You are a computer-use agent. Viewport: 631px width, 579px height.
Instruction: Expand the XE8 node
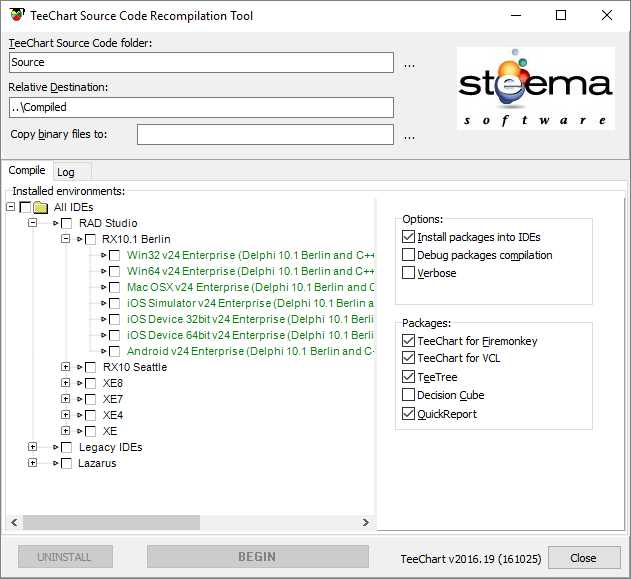click(x=65, y=383)
